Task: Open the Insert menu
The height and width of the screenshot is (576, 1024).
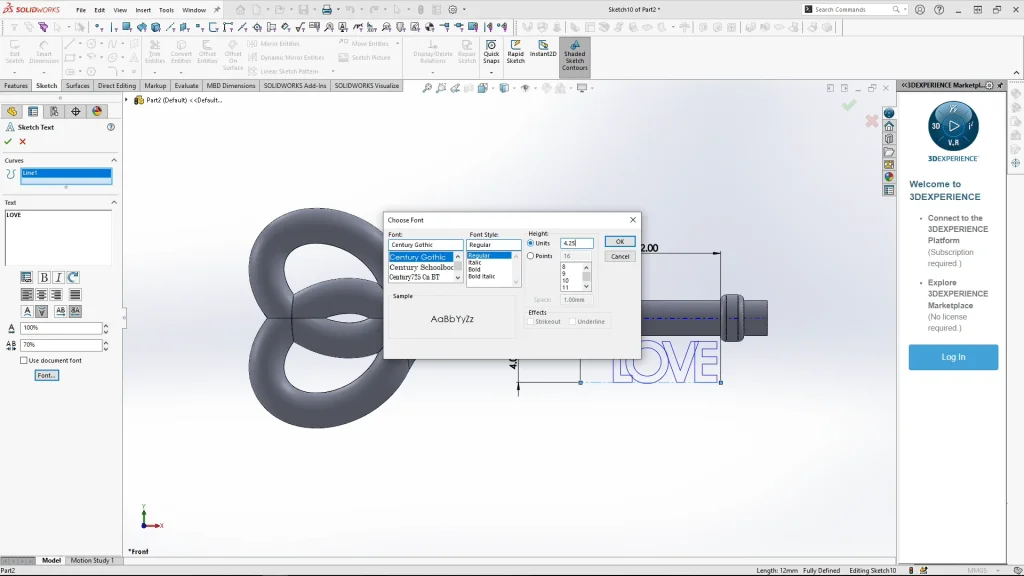Action: (x=143, y=10)
